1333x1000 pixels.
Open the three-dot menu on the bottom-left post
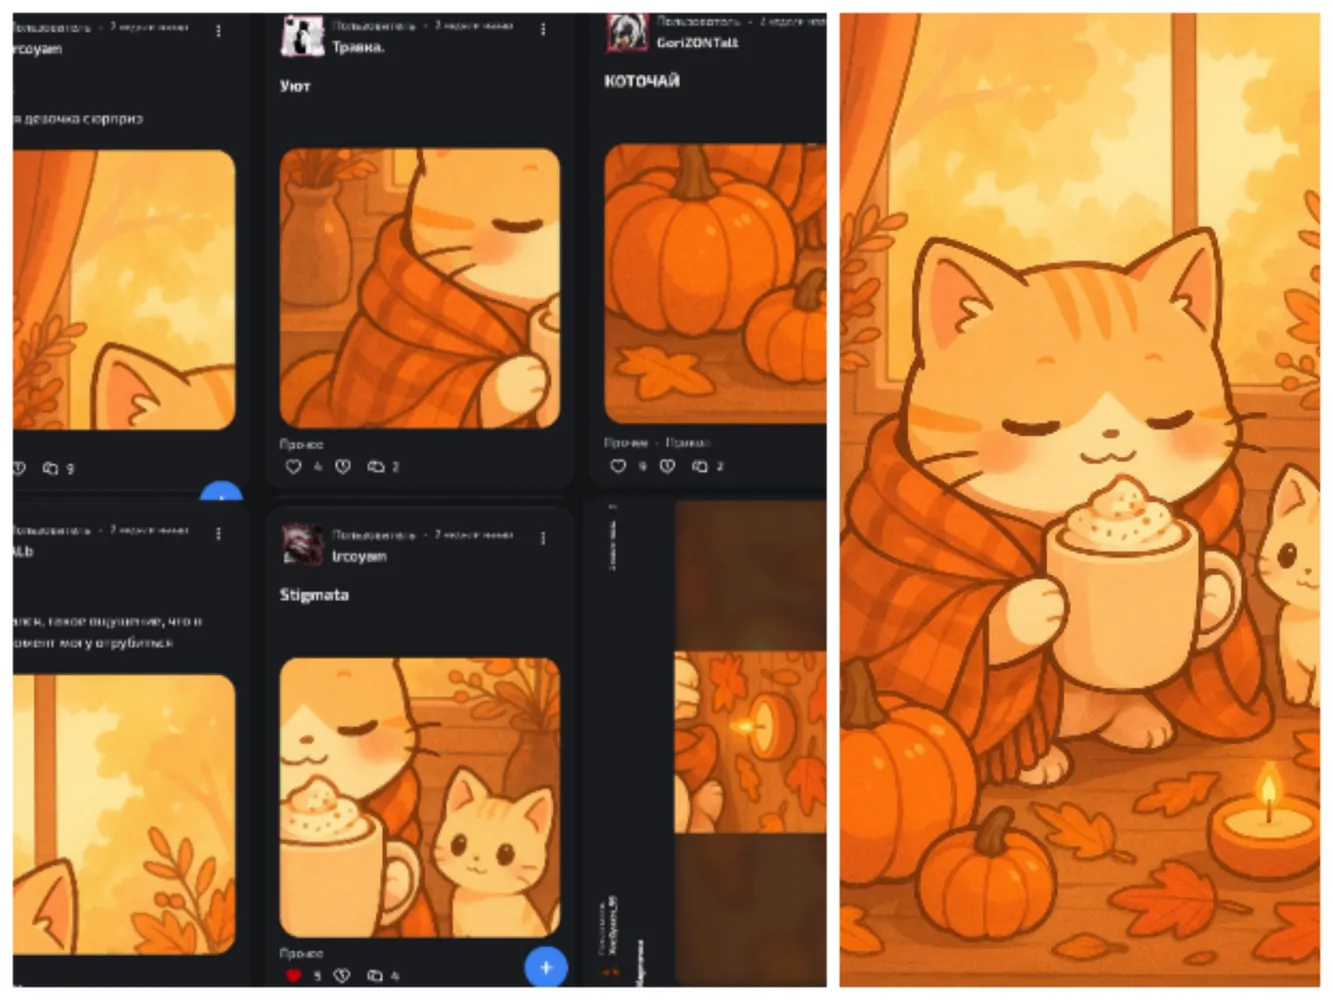click(218, 534)
